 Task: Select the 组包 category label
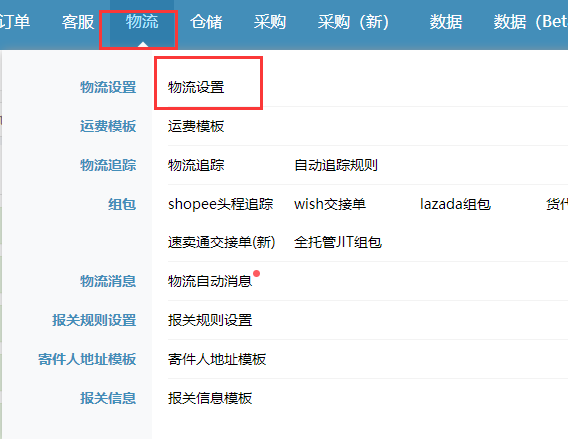point(122,204)
